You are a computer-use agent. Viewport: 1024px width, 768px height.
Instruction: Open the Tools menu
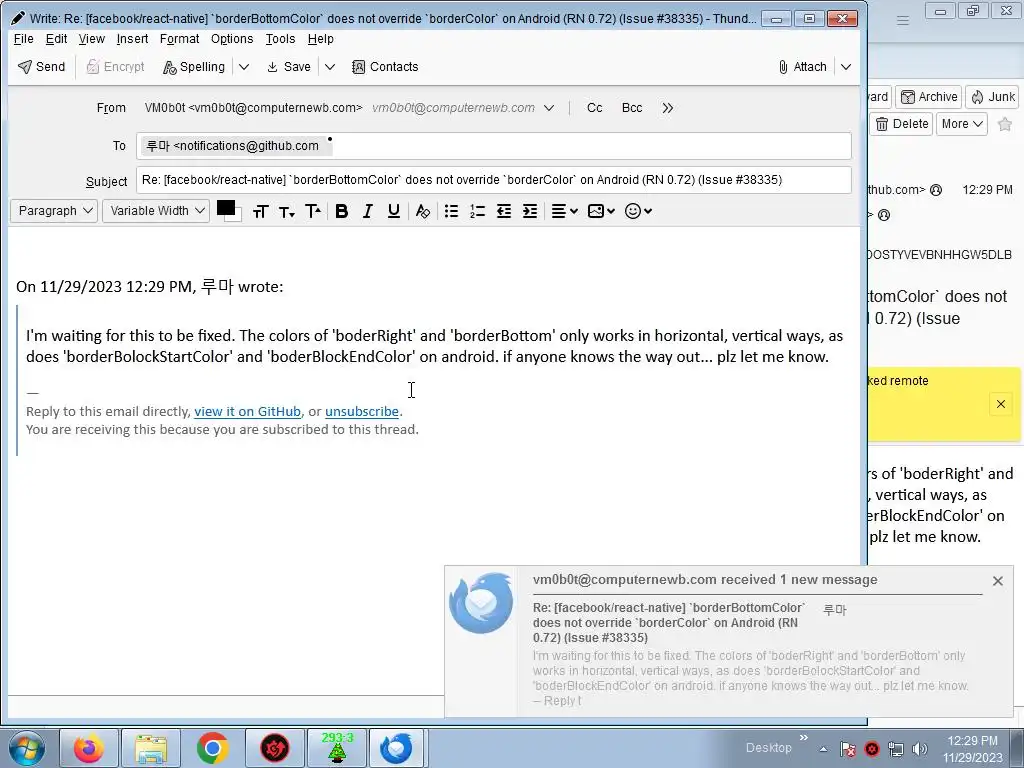[x=280, y=39]
